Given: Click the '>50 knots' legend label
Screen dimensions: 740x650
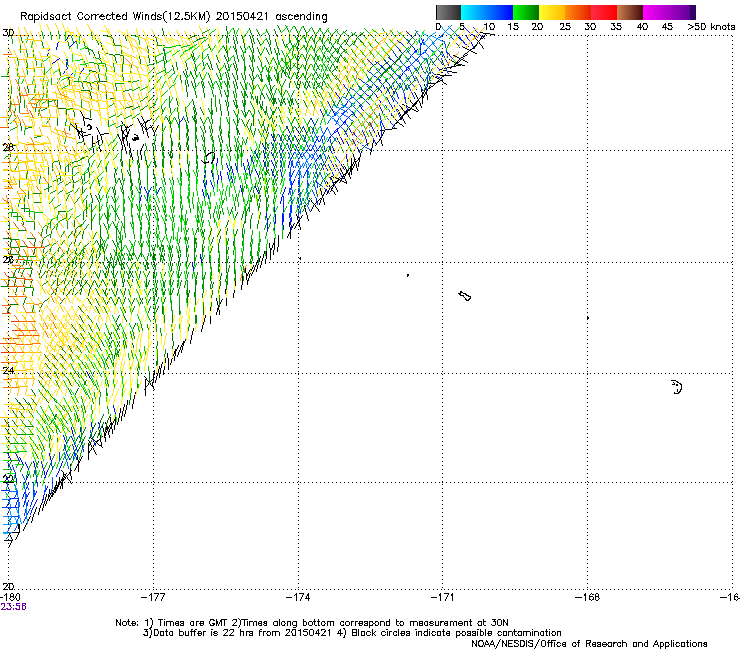Looking at the screenshot, I should point(711,27).
